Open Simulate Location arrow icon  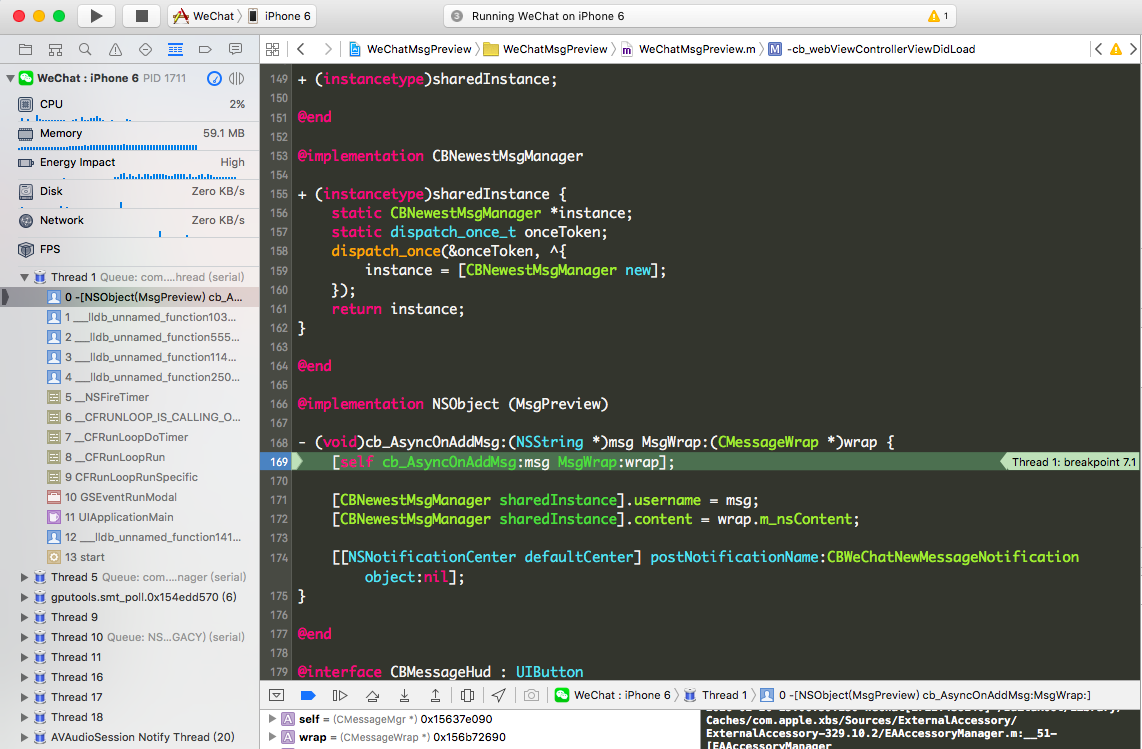click(x=498, y=695)
